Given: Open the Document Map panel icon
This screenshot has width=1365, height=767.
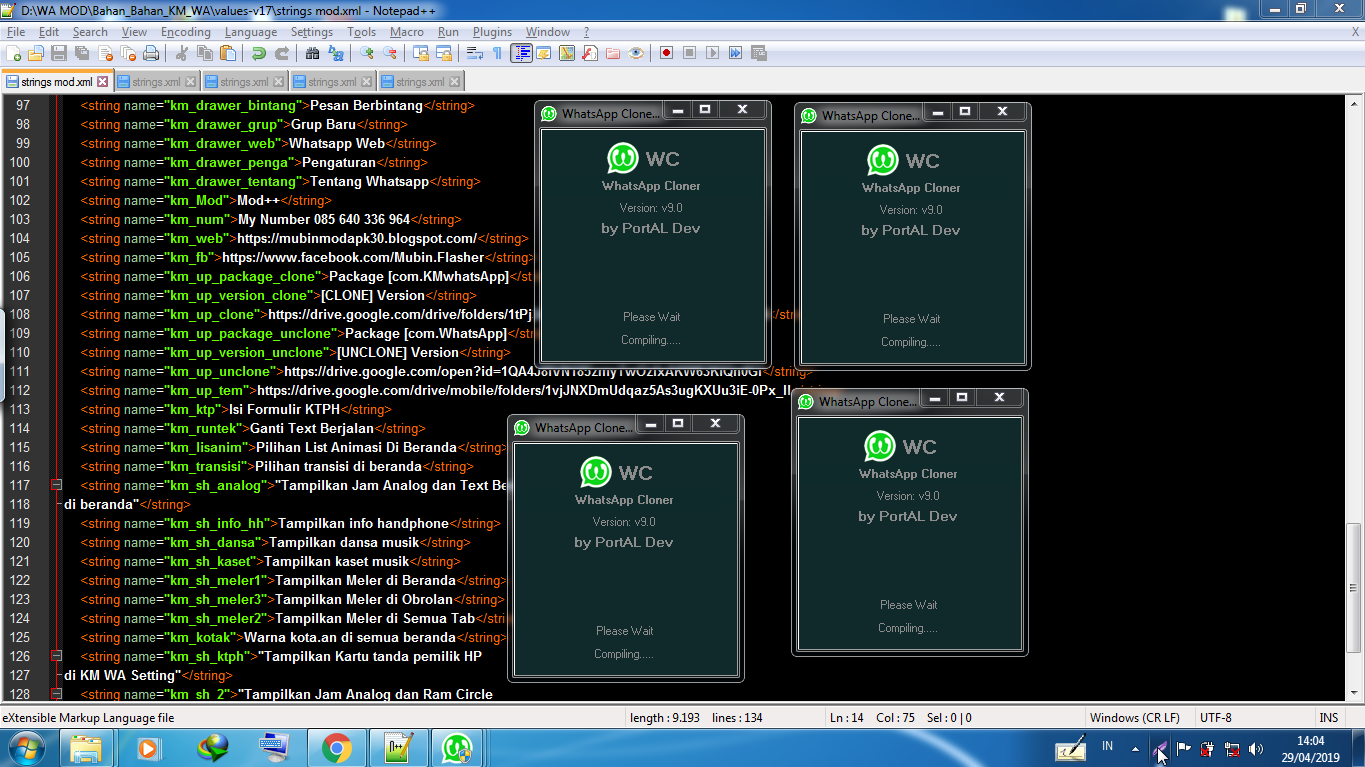Looking at the screenshot, I should (x=567, y=53).
